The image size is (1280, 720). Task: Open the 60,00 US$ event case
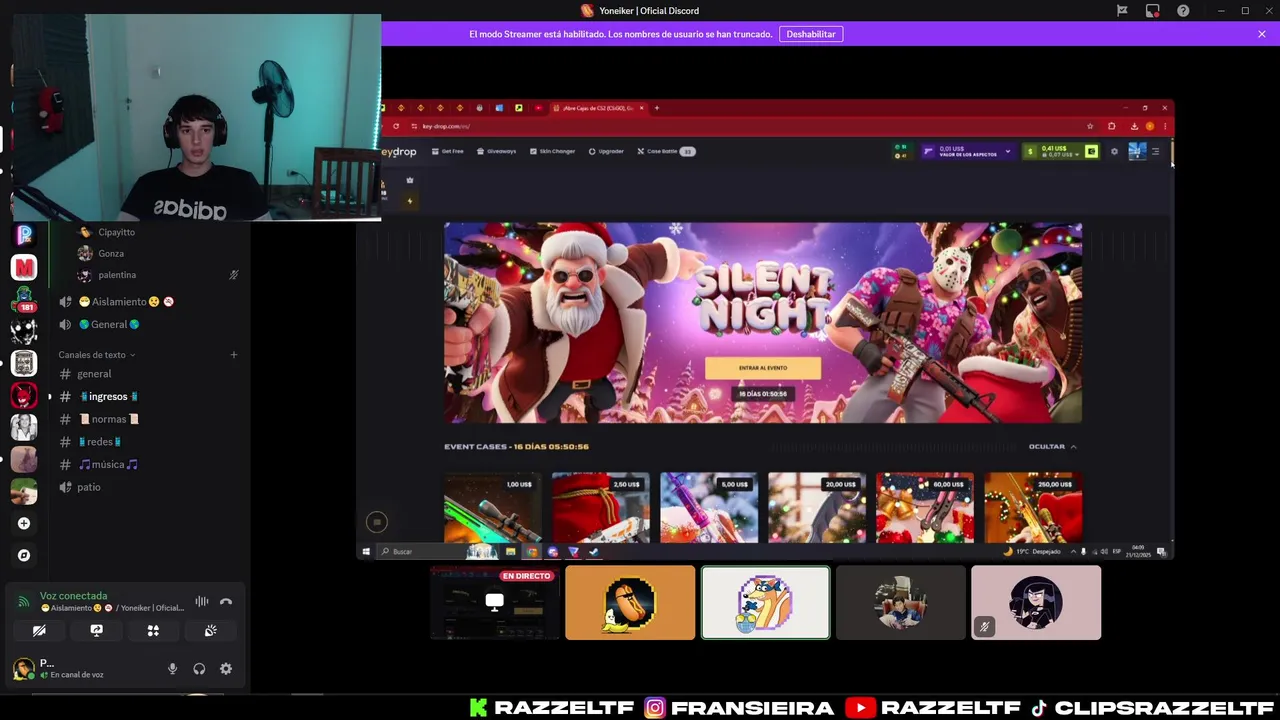pyautogui.click(x=925, y=508)
